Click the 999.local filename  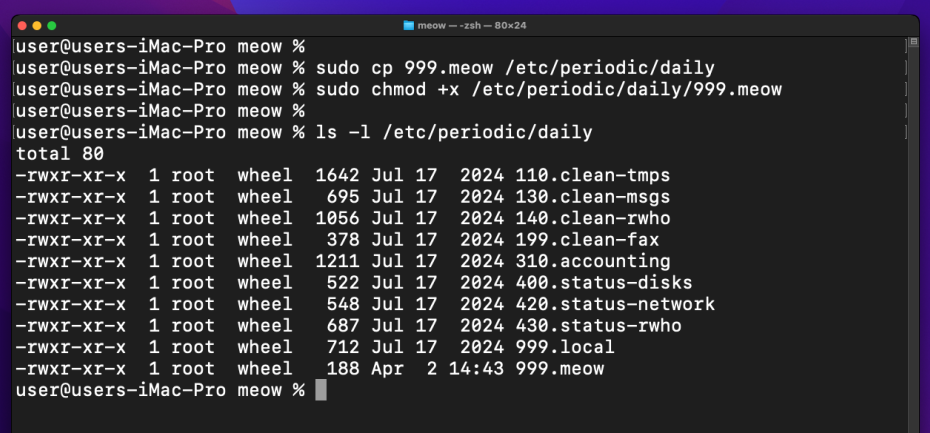[564, 348]
